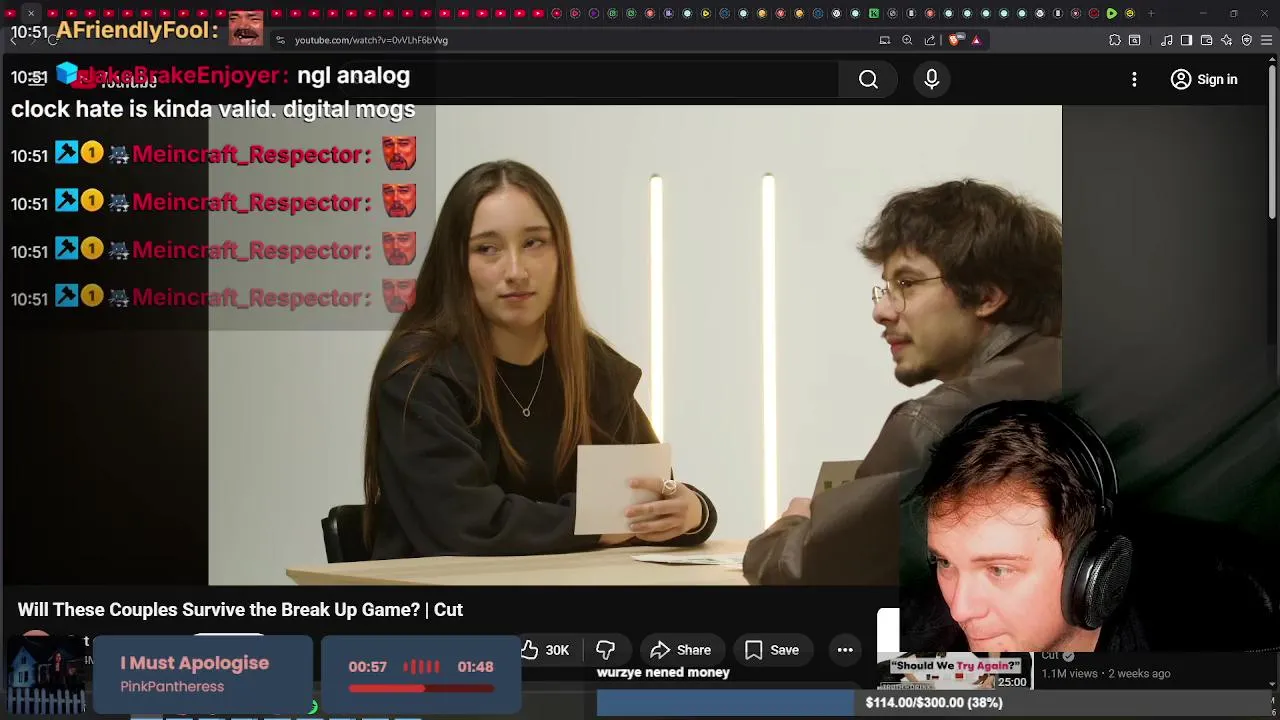Click the browser share page icon

930,40
